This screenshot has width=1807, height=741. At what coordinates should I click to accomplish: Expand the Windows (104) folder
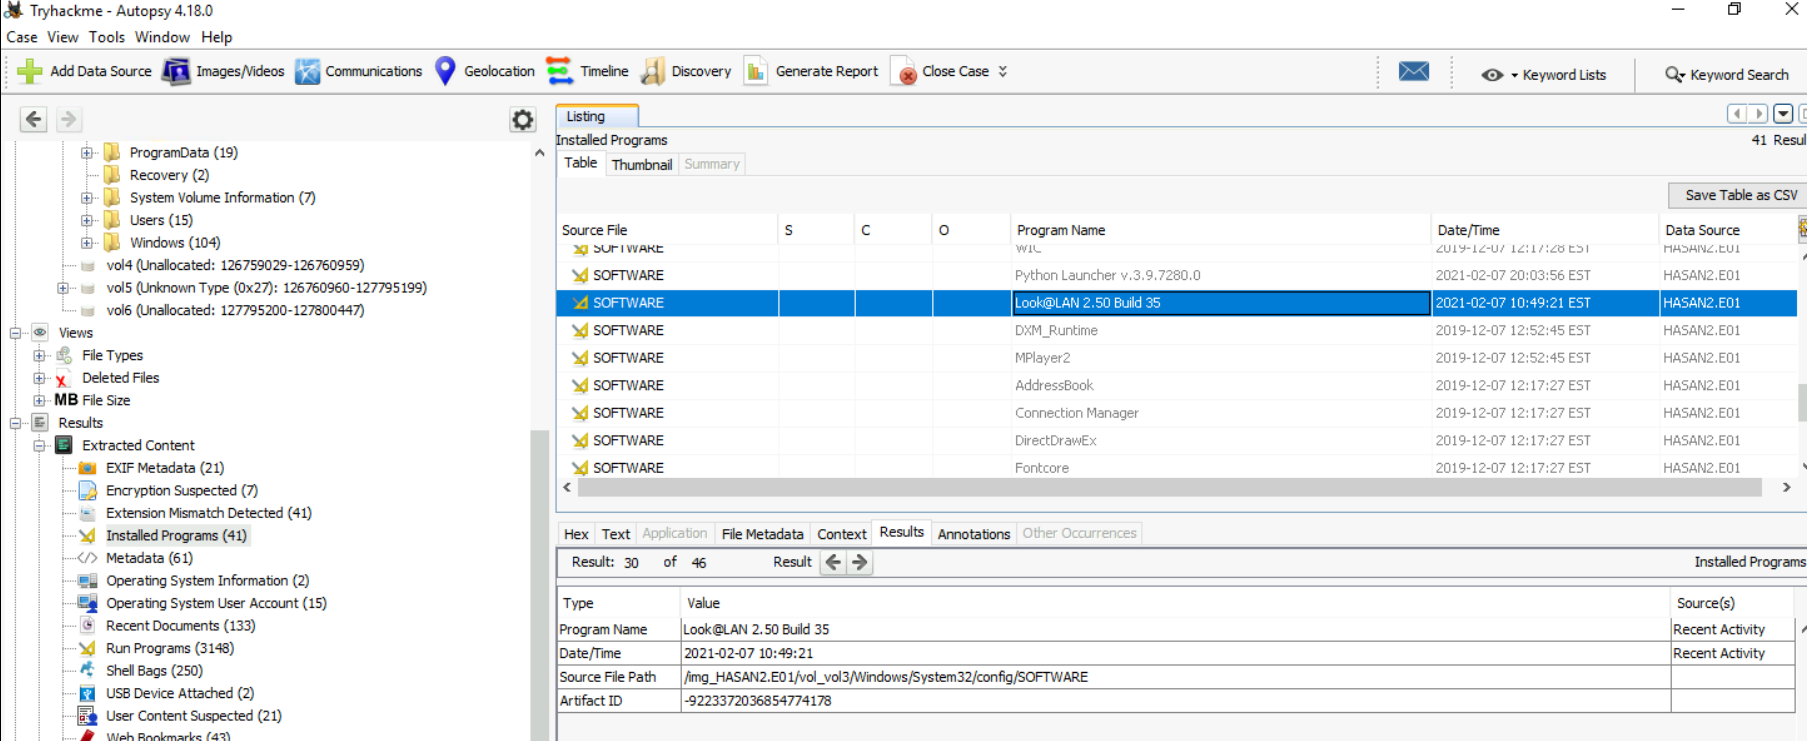click(x=87, y=243)
